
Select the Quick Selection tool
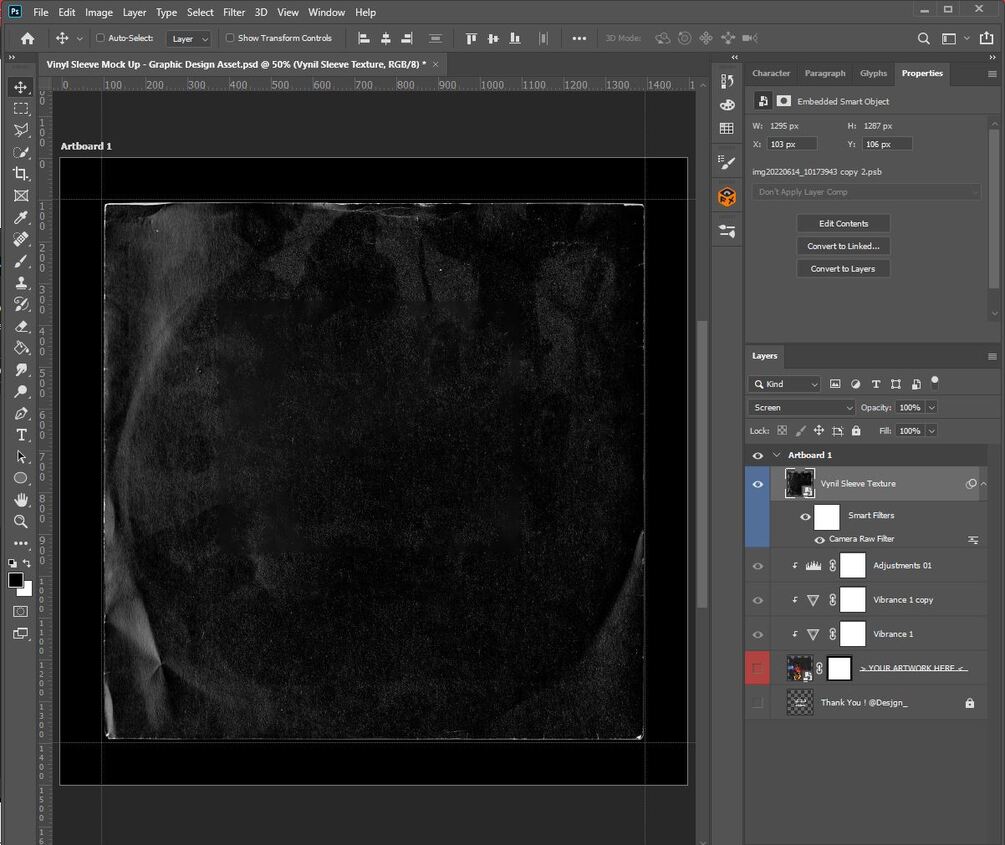coord(21,153)
